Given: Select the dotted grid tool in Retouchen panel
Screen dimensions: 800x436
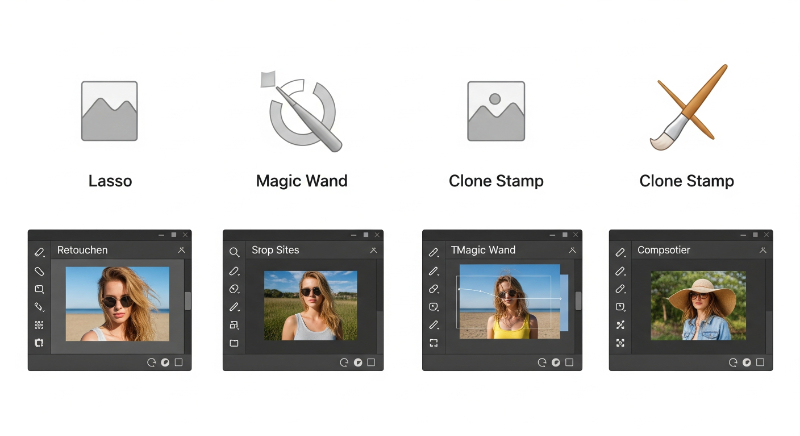Looking at the screenshot, I should pos(39,325).
